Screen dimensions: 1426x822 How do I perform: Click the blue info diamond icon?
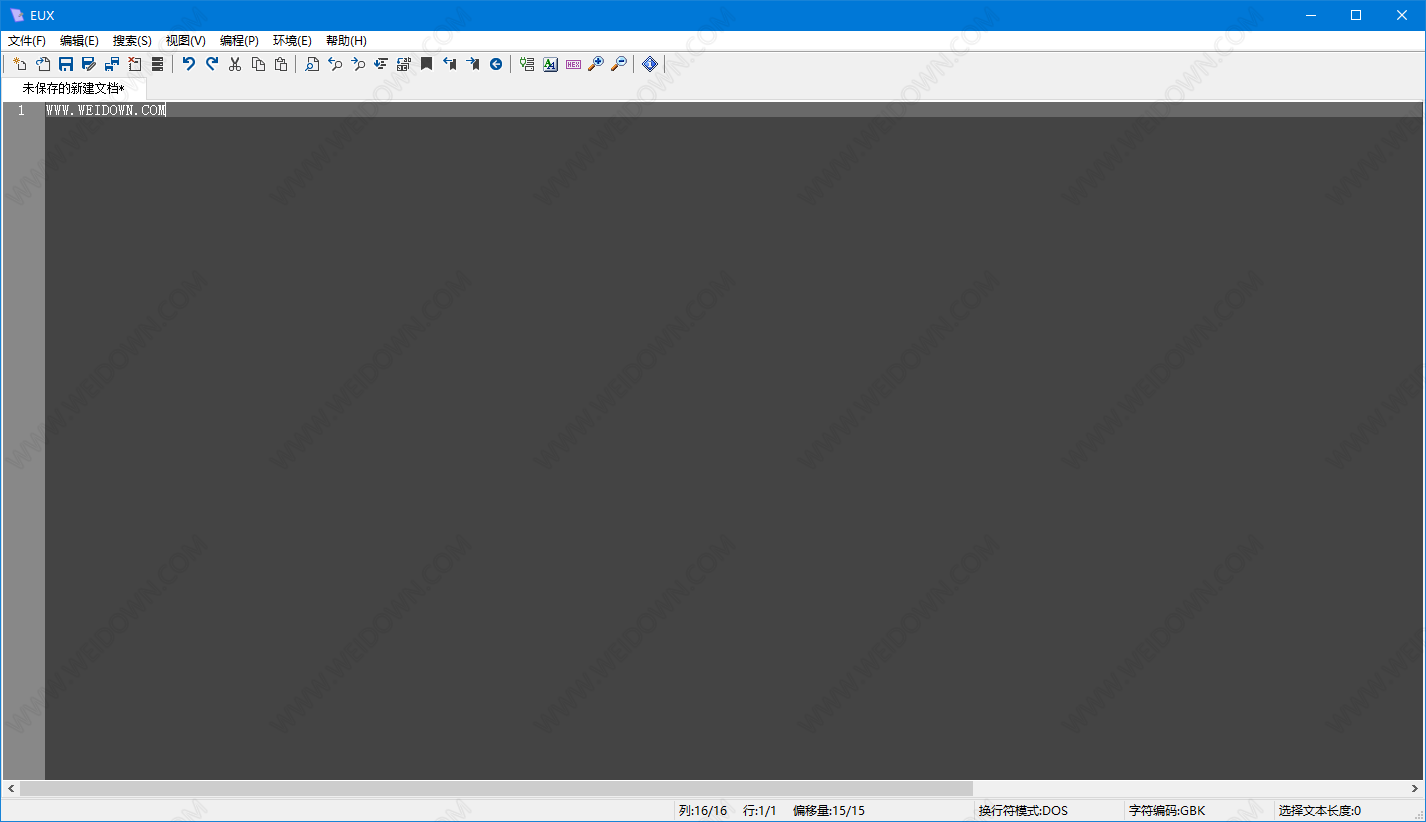tap(650, 64)
